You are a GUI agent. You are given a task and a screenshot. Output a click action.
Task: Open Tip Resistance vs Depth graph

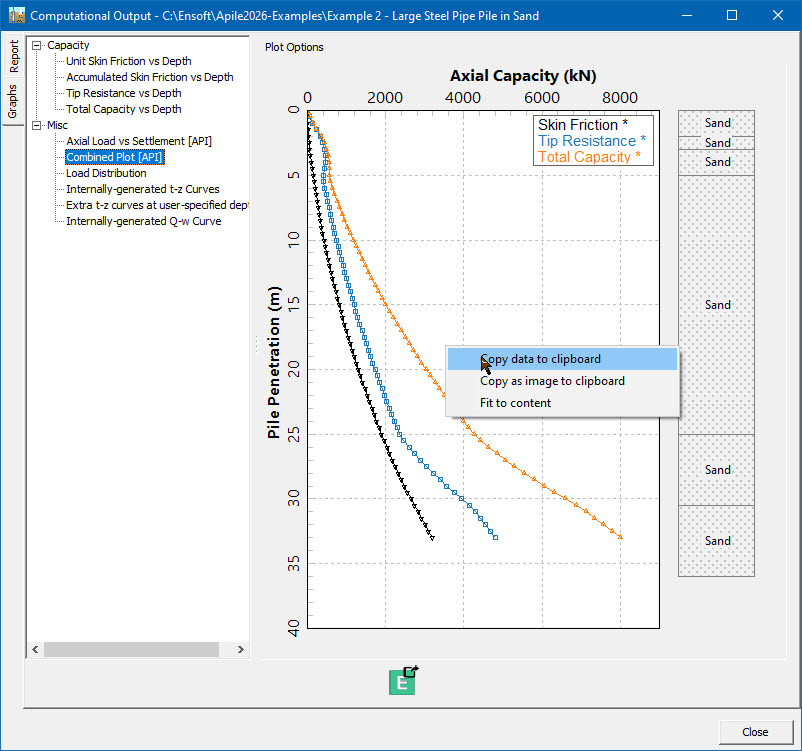123,93
